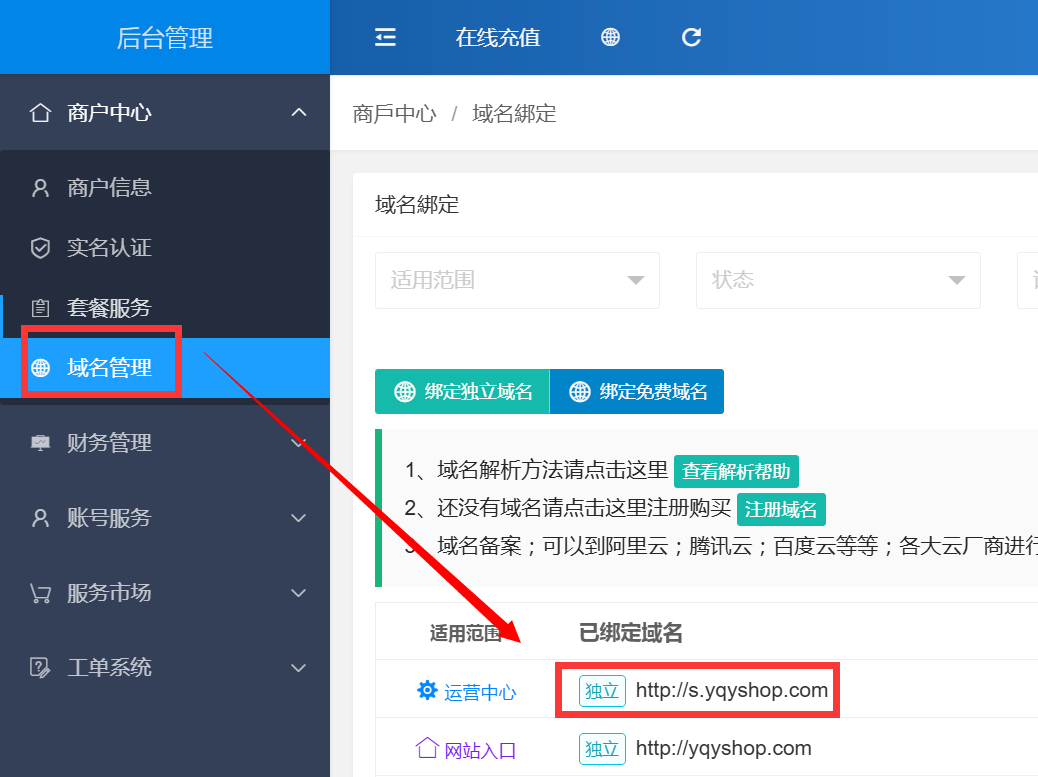Click the 运营中心 gear icon

[x=427, y=690]
